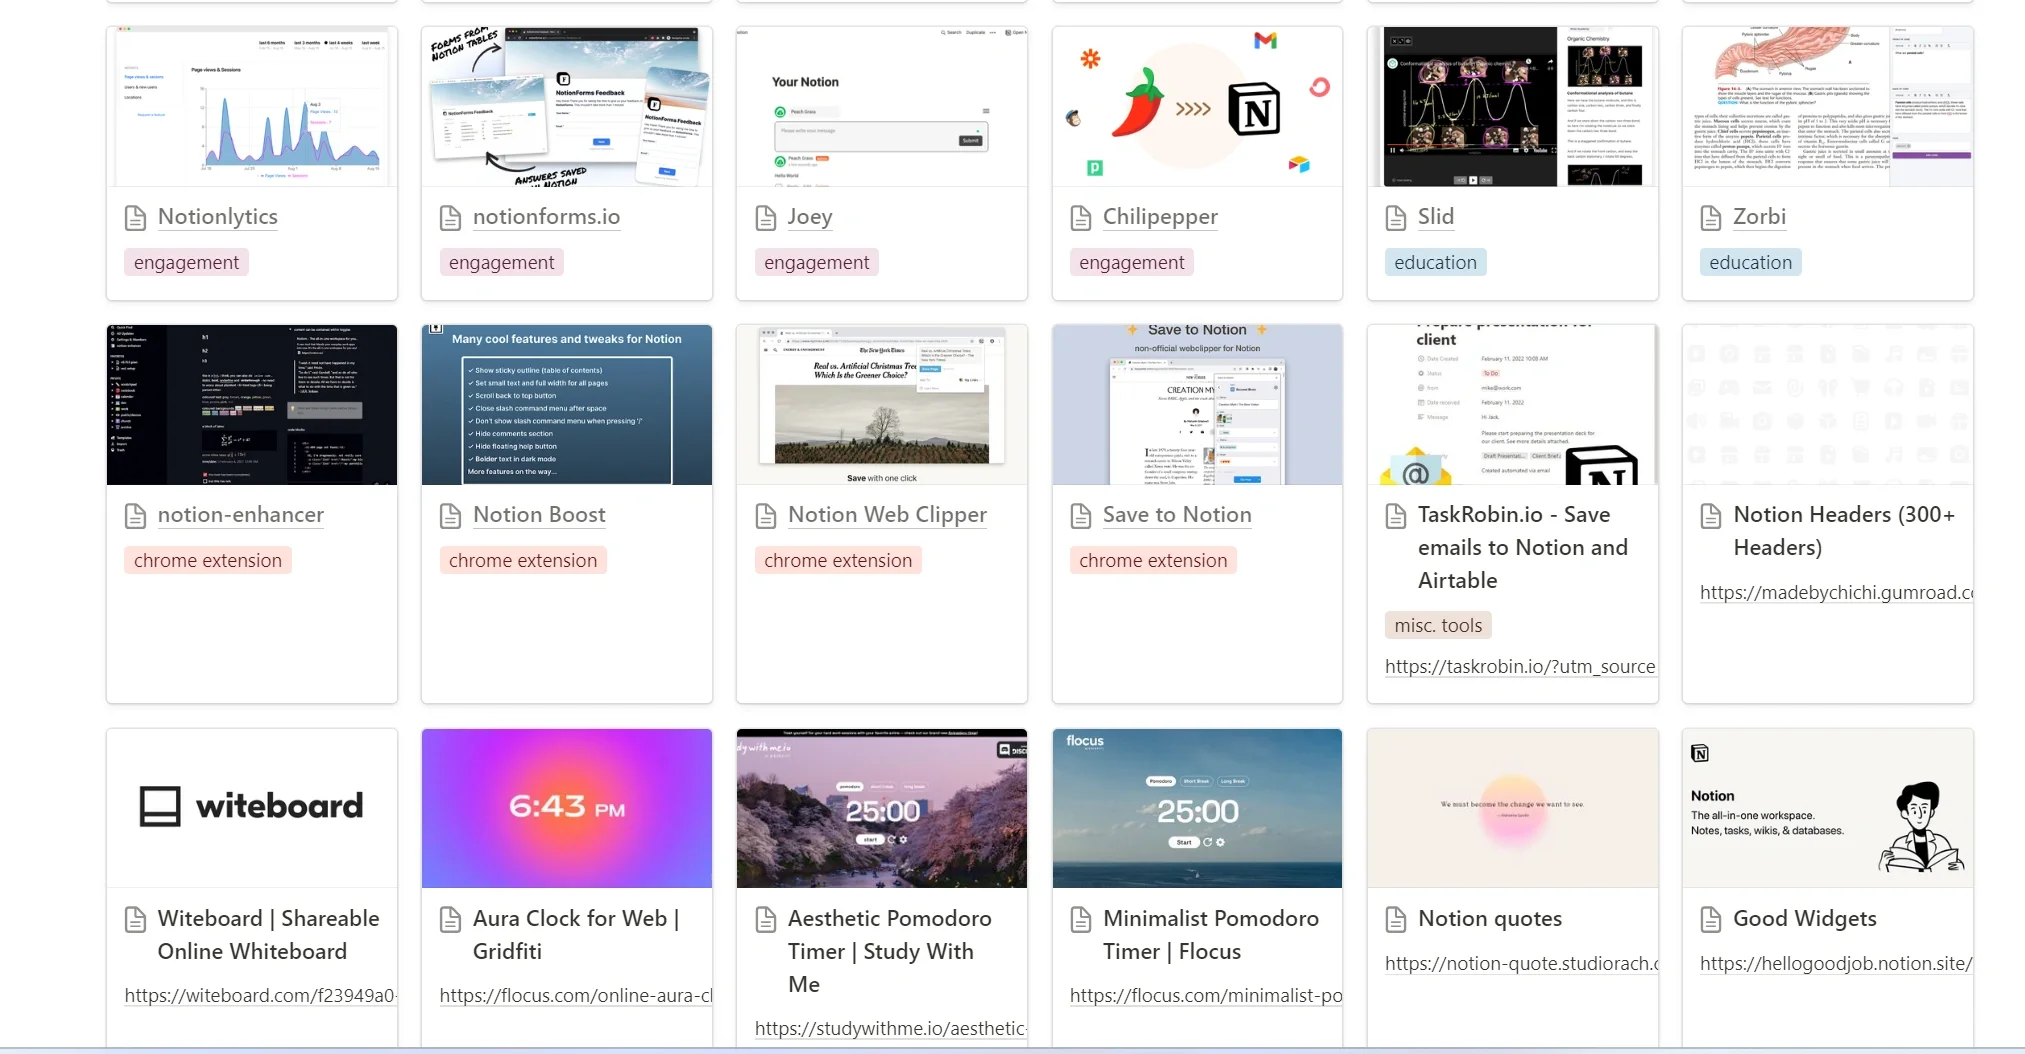Viewport: 2025px width, 1054px height.
Task: Open the Notion quotes gradient cover image
Action: 1513,808
